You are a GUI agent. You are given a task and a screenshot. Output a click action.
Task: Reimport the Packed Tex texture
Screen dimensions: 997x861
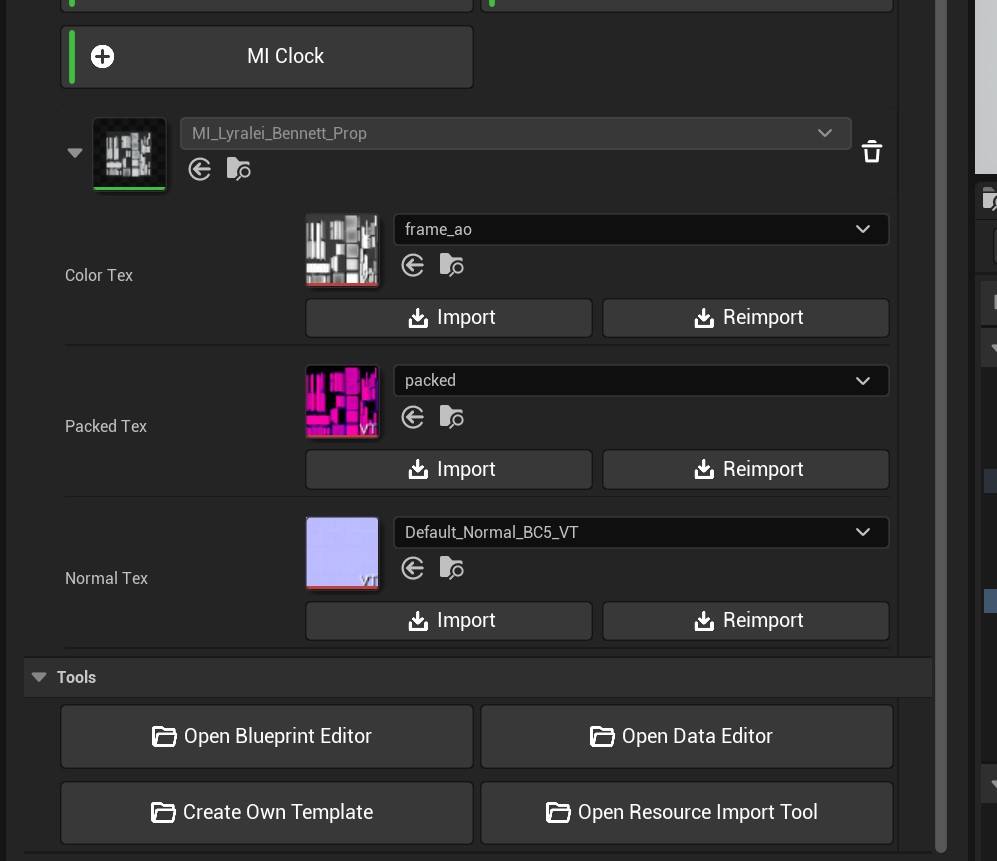tap(746, 469)
